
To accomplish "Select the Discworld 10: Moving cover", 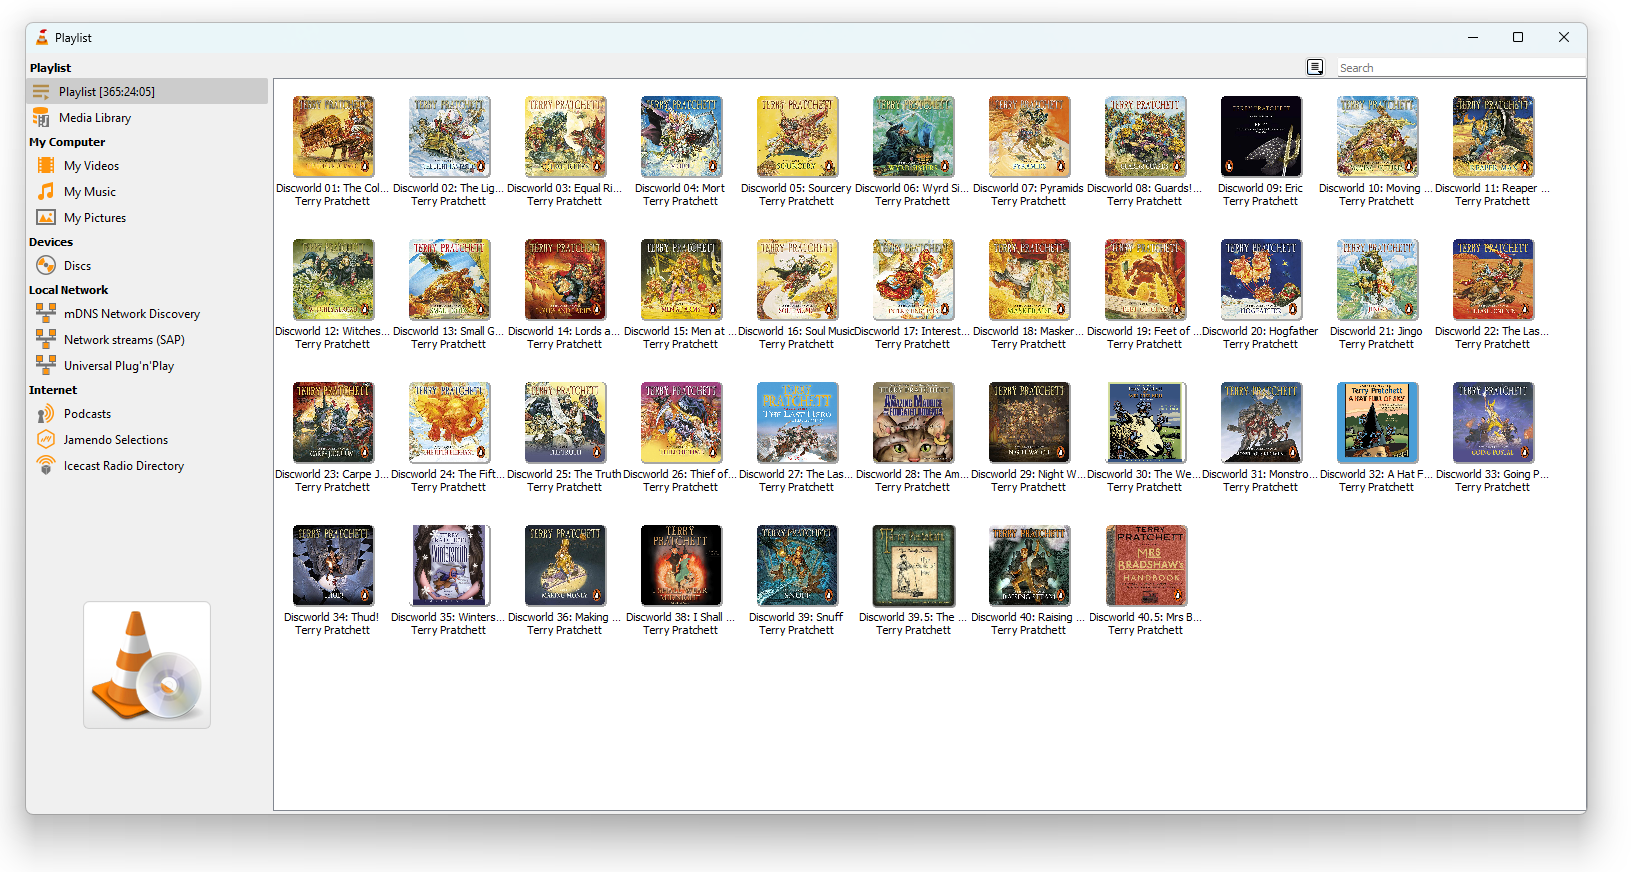I will [x=1377, y=137].
